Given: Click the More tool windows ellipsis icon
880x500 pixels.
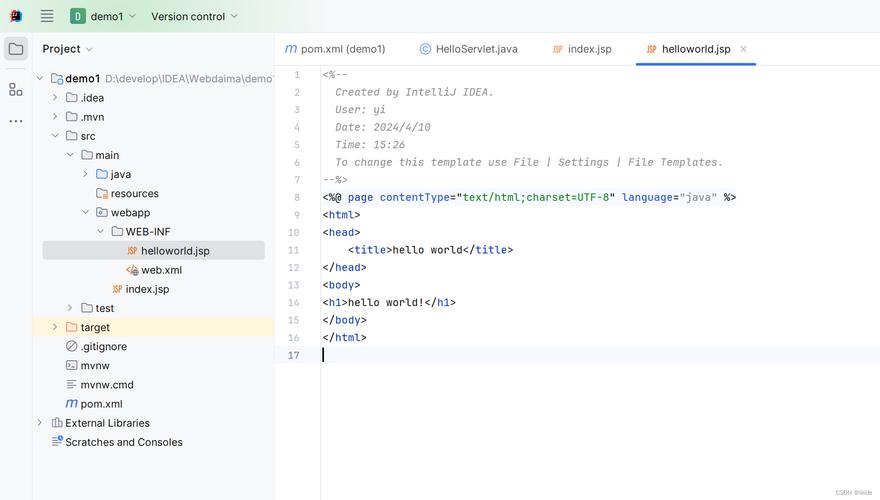Looking at the screenshot, I should pos(16,121).
